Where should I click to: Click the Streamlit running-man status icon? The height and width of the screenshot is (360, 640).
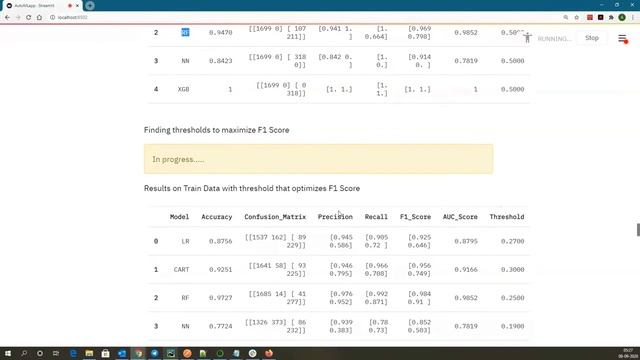[527, 38]
